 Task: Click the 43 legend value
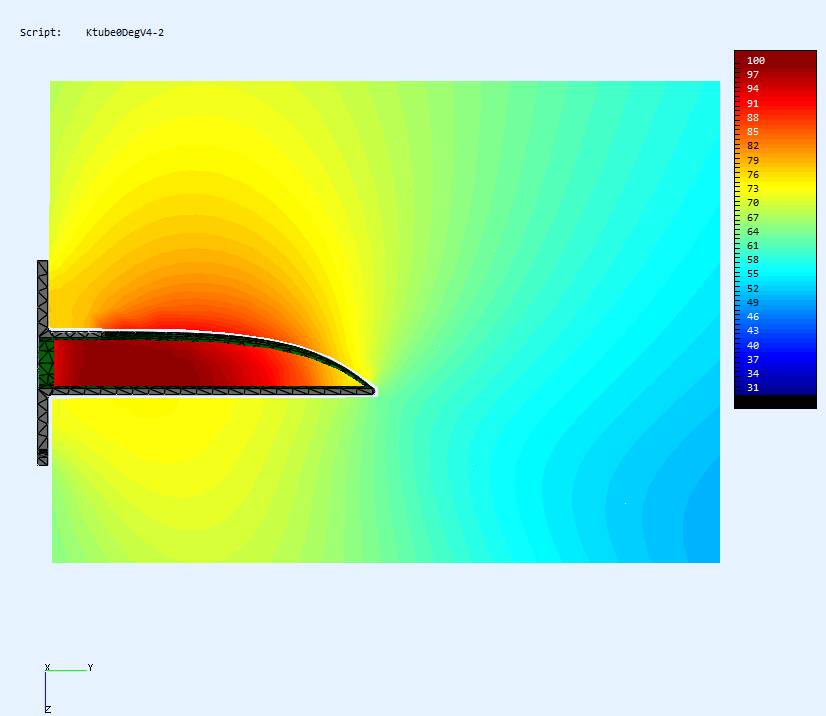[x=753, y=331]
